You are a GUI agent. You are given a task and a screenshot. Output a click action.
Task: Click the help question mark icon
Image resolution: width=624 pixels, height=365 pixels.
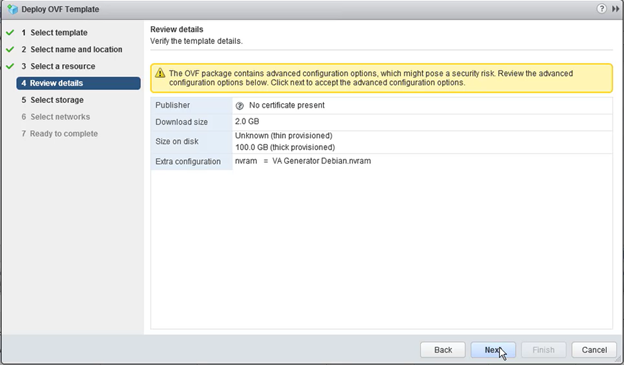(601, 9)
